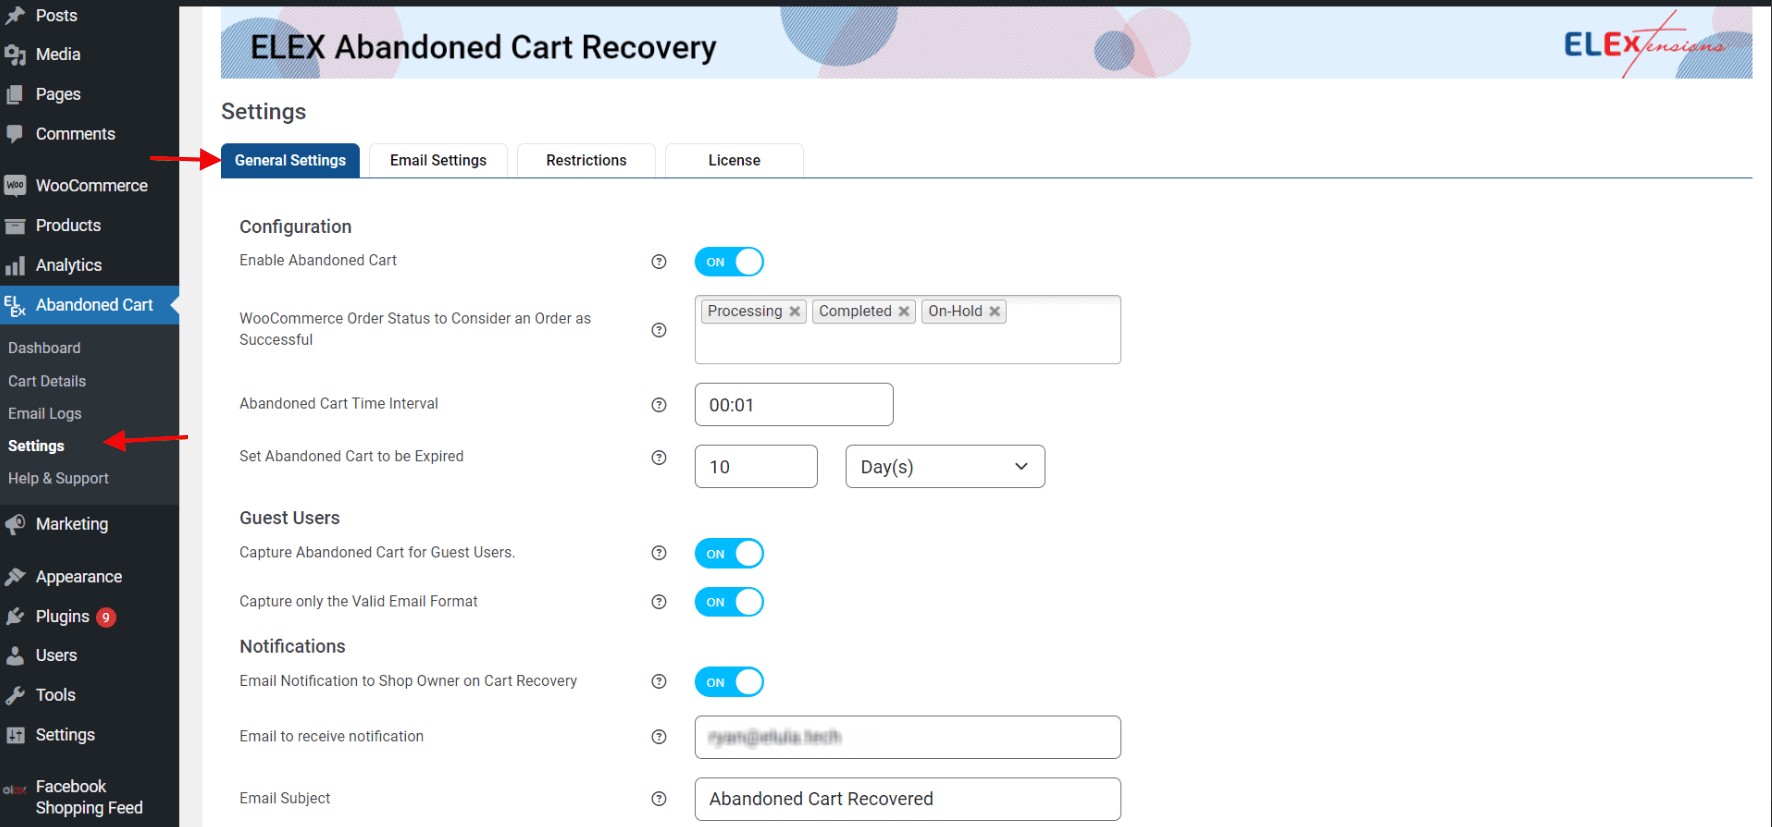The width and height of the screenshot is (1772, 827).
Task: Click help icon for Enable Abandoned Cart
Action: (x=659, y=262)
